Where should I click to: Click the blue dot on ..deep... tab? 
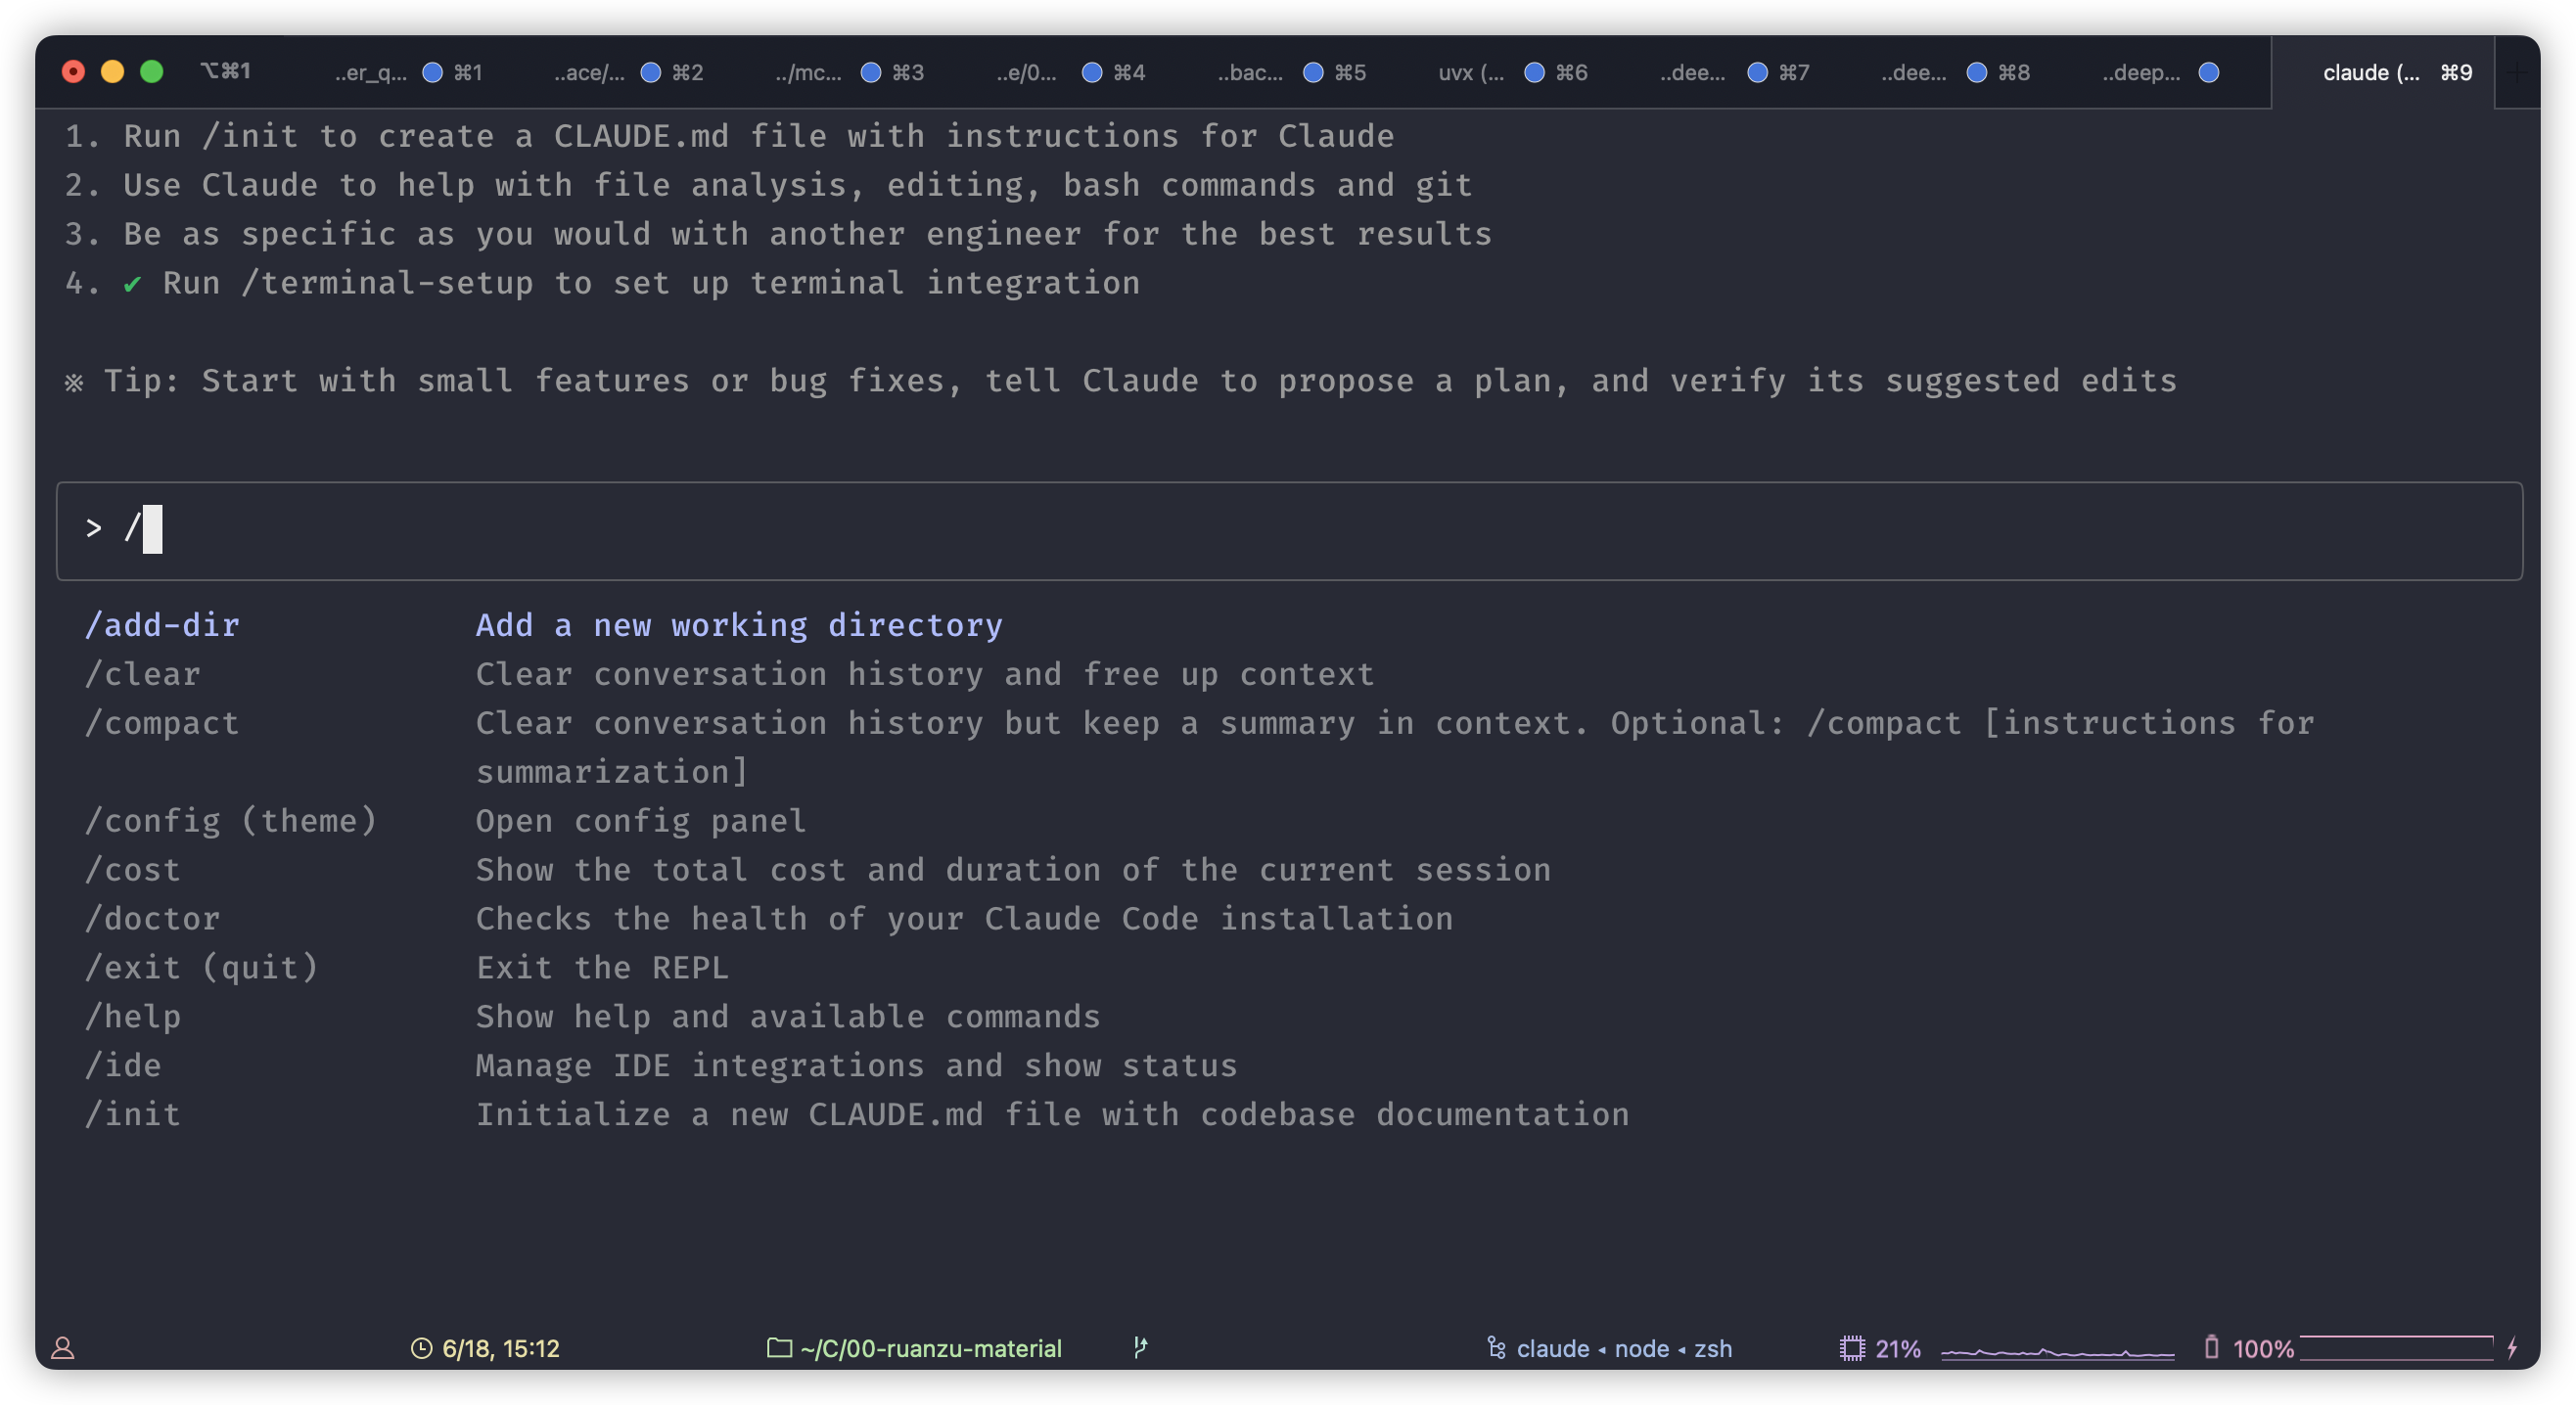tap(2209, 72)
